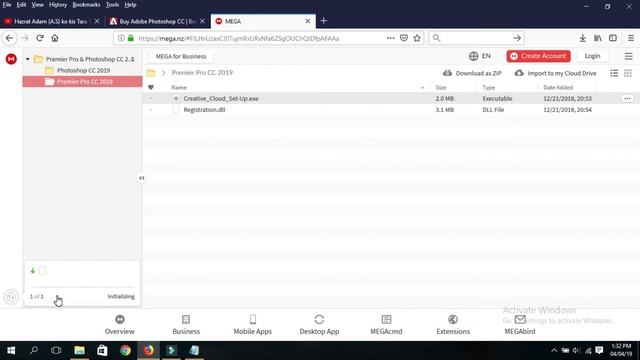Click Download as ZIP
640x360 pixels.
tap(472, 73)
